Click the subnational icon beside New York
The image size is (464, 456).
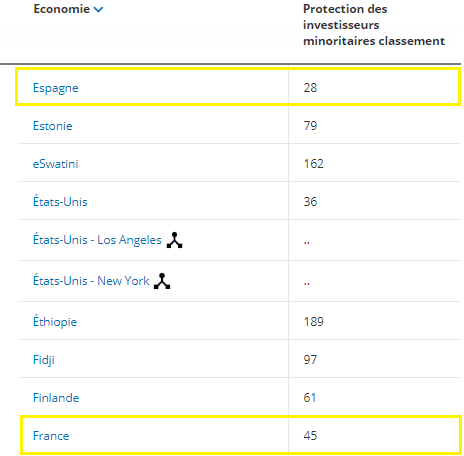pos(162,281)
